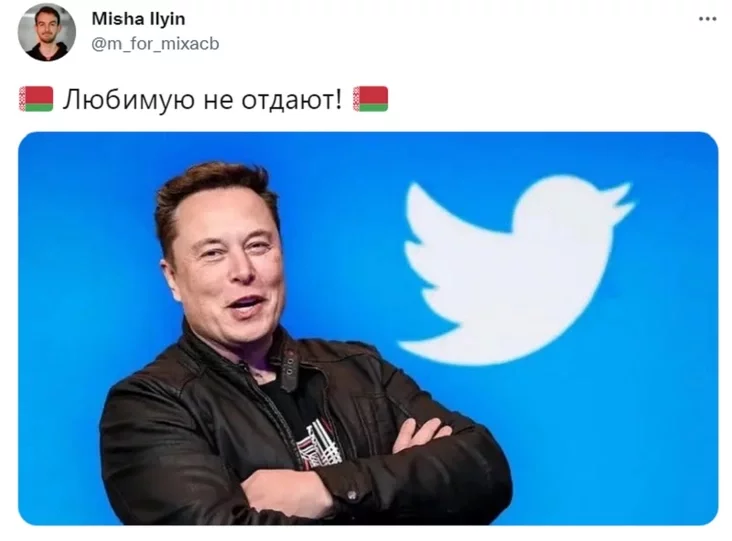732x541 pixels.
Task: Click the Belarus flag emoji before the text
Action: pos(36,99)
